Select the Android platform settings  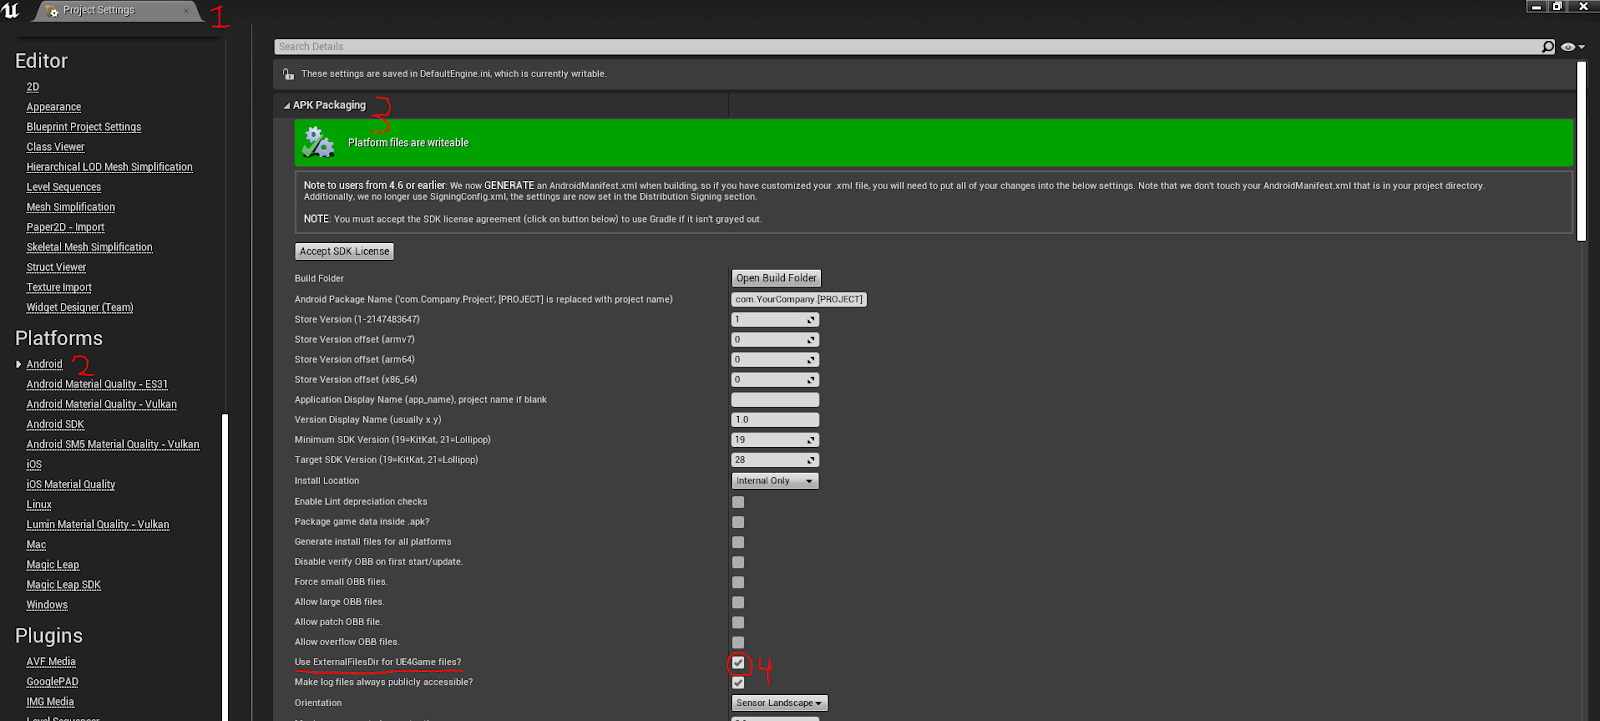45,364
